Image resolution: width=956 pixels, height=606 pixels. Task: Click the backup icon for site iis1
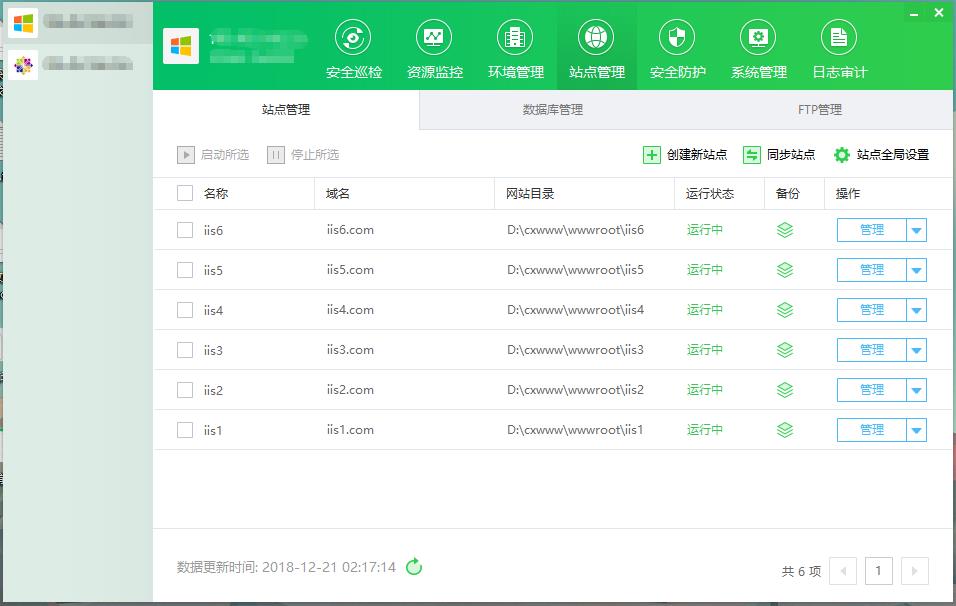click(785, 429)
